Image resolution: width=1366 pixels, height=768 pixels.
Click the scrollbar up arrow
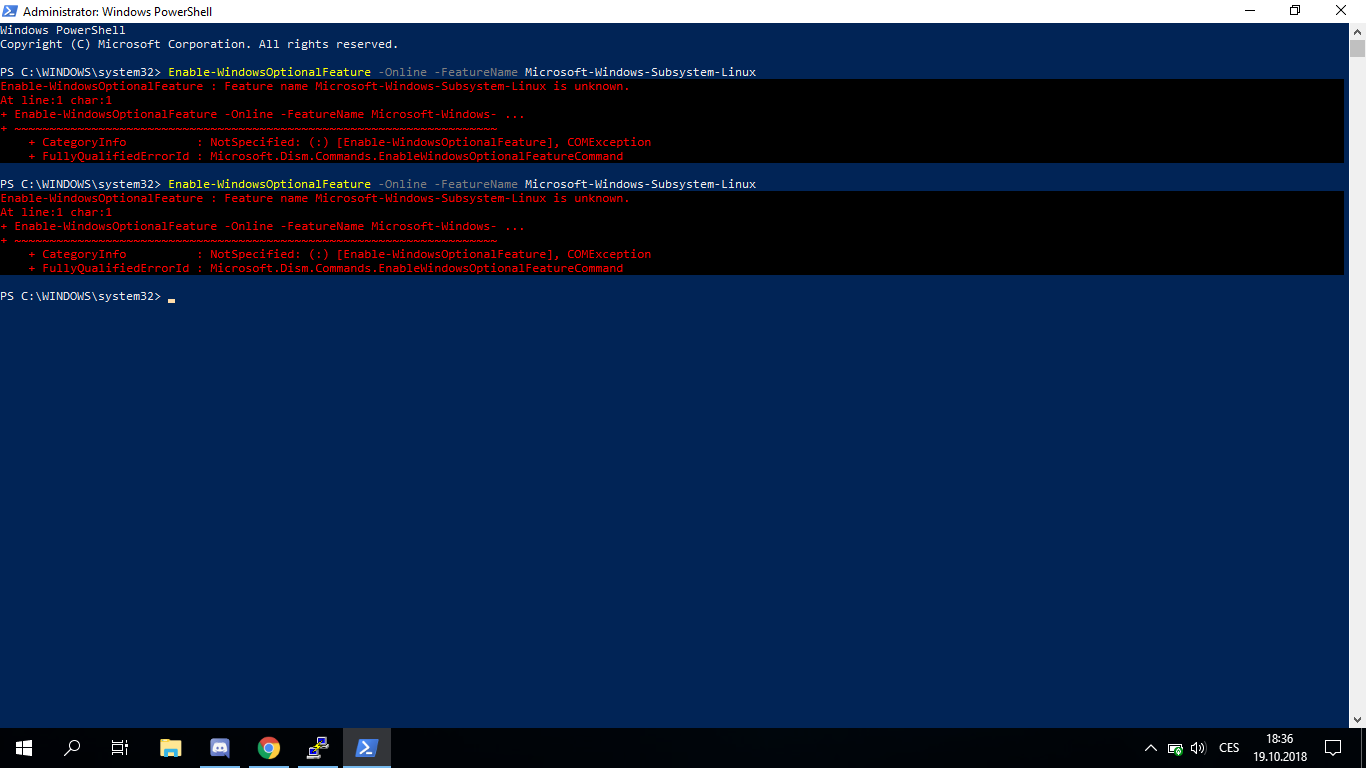1357,31
